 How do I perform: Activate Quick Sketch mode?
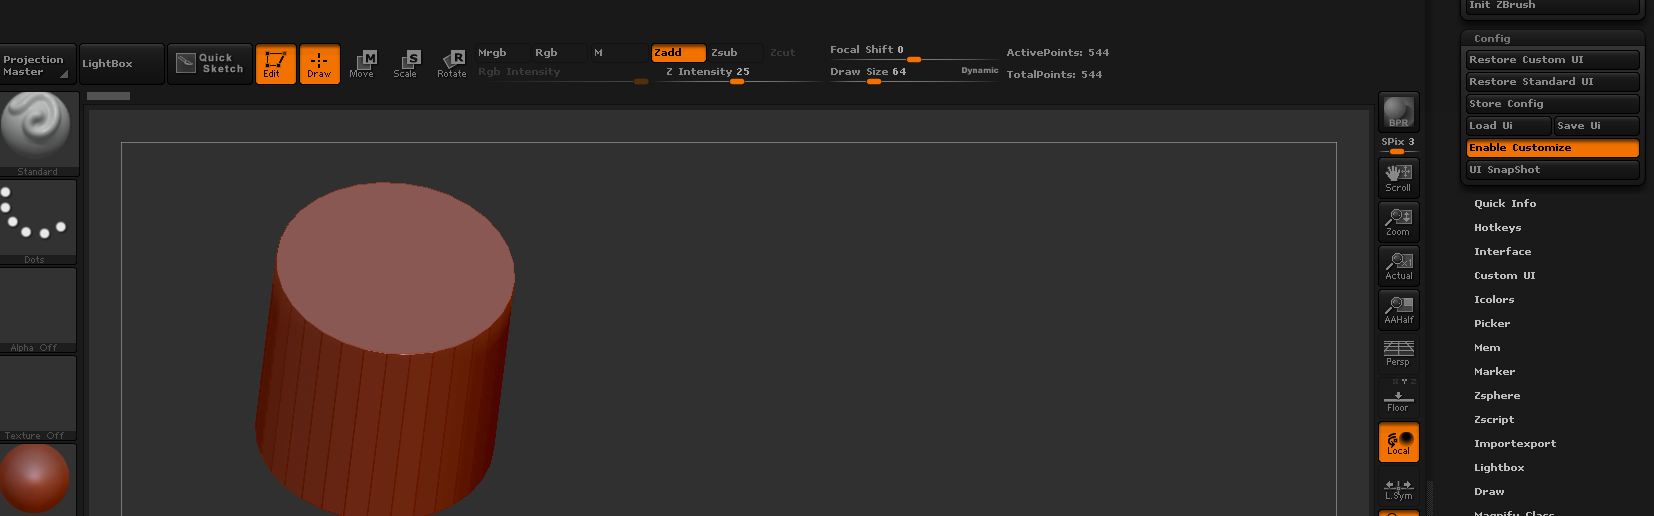(210, 64)
